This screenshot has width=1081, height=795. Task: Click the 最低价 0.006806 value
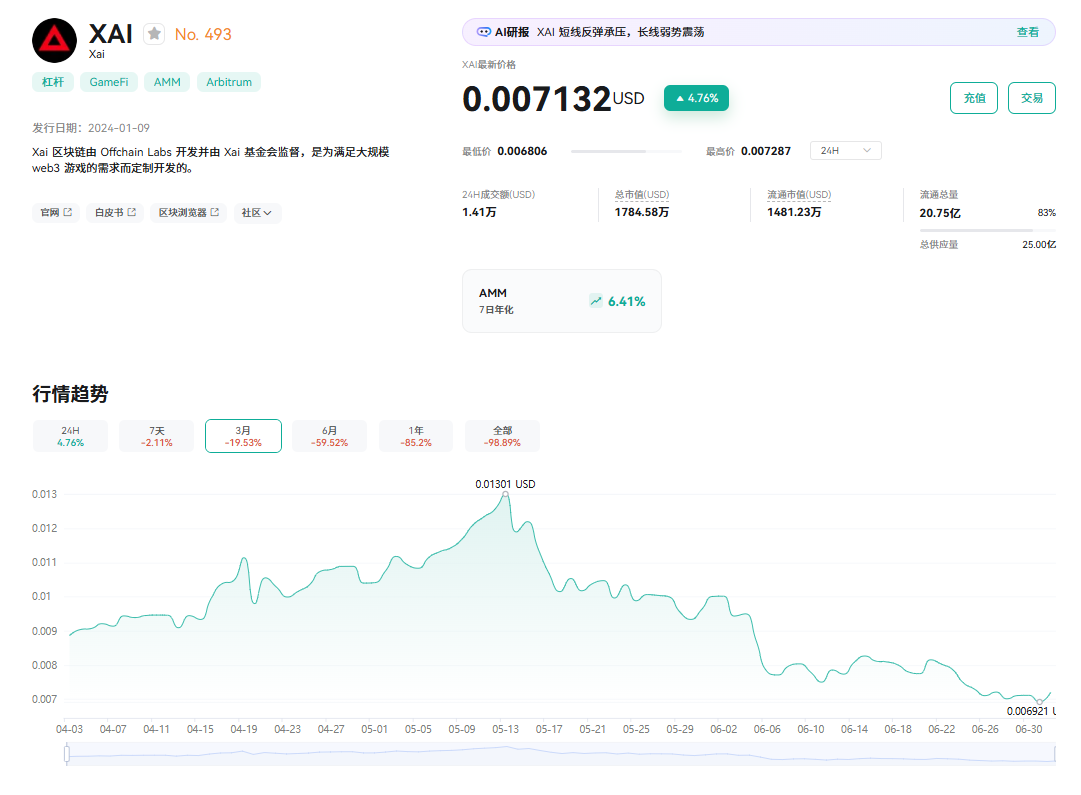click(522, 151)
